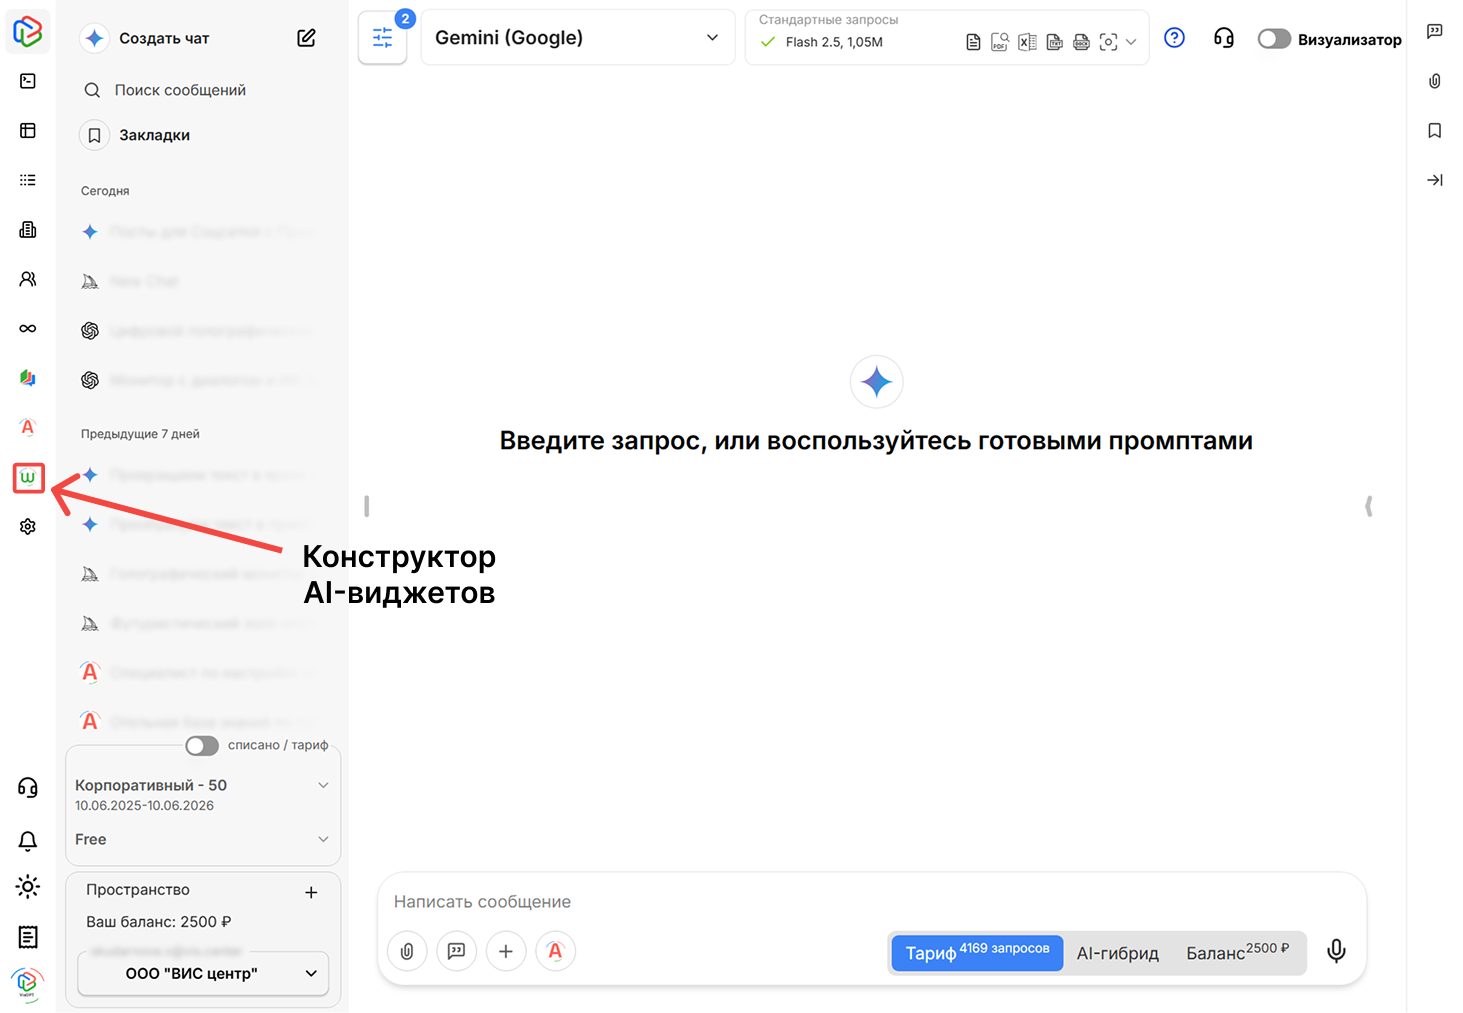Select the AI-гибрид tab in message bar

coord(1117,952)
